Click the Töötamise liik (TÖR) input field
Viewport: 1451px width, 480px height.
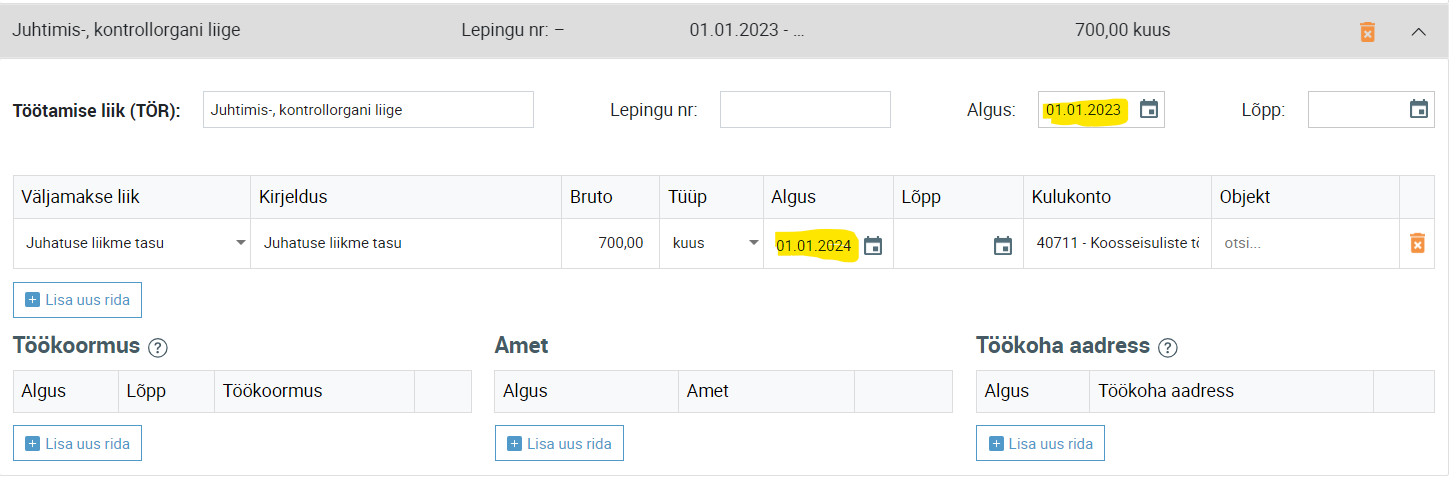368,110
